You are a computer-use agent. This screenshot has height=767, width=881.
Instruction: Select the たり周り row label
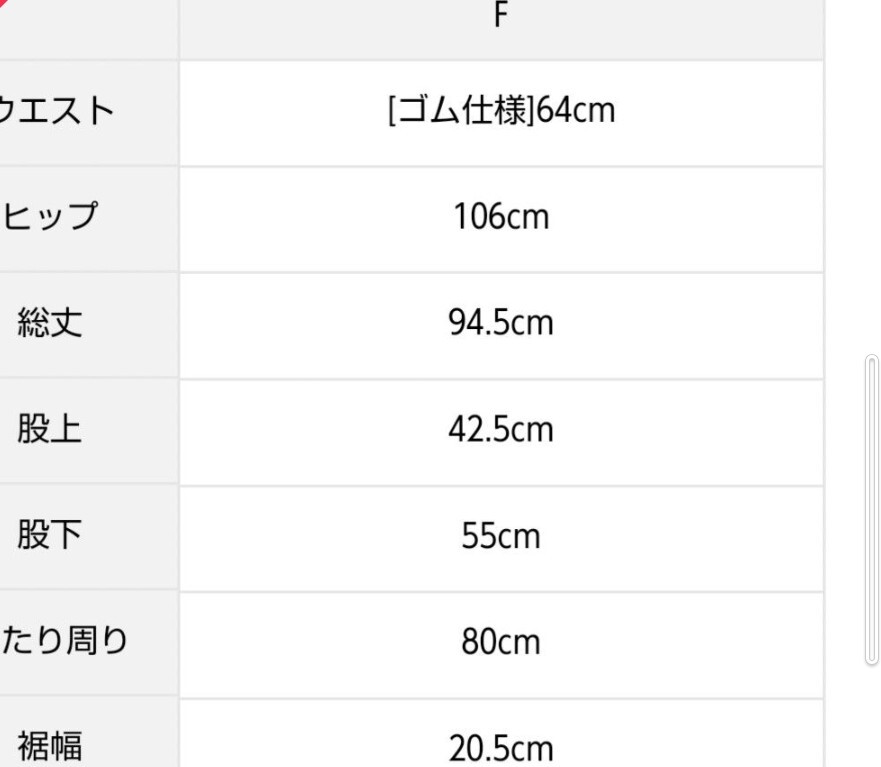(63, 641)
